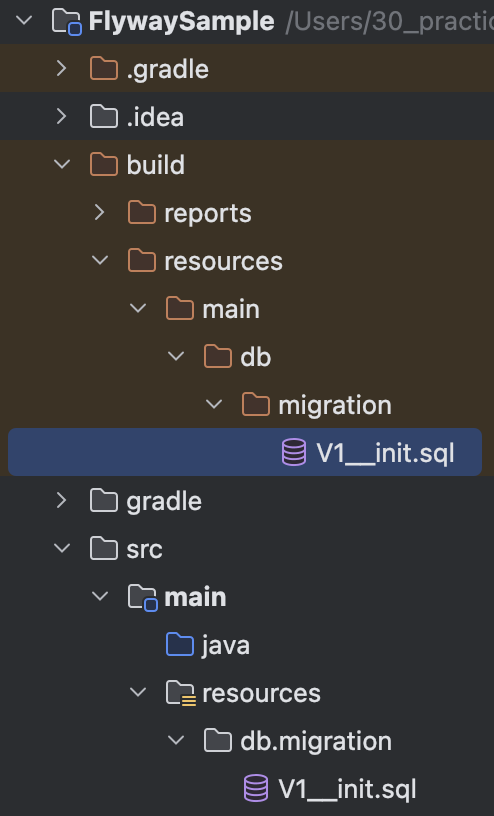Collapse the migration folder under db
Image resolution: width=494 pixels, height=816 pixels.
[214, 404]
